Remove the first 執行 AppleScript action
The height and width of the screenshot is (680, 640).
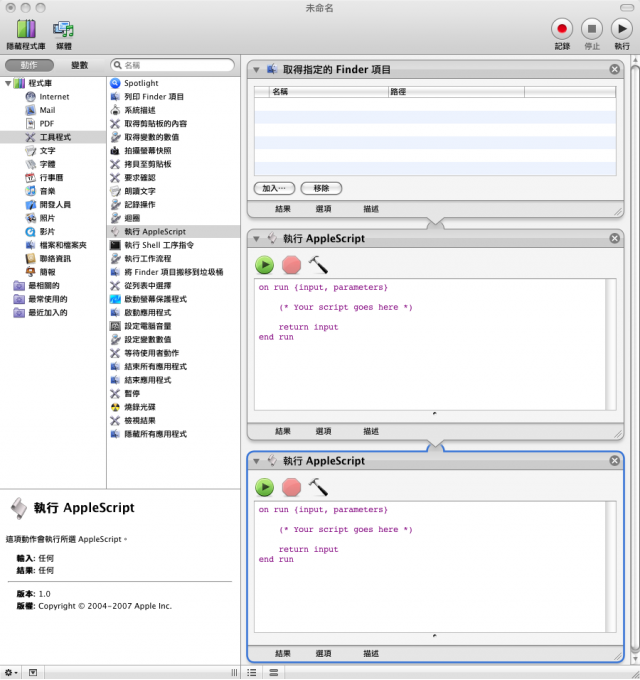pyautogui.click(x=614, y=238)
